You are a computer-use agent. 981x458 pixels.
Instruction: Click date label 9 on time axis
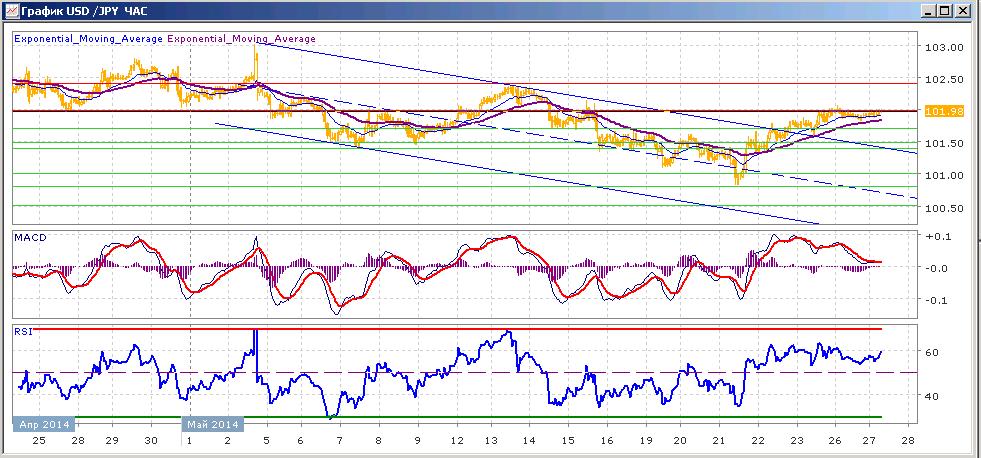click(417, 440)
